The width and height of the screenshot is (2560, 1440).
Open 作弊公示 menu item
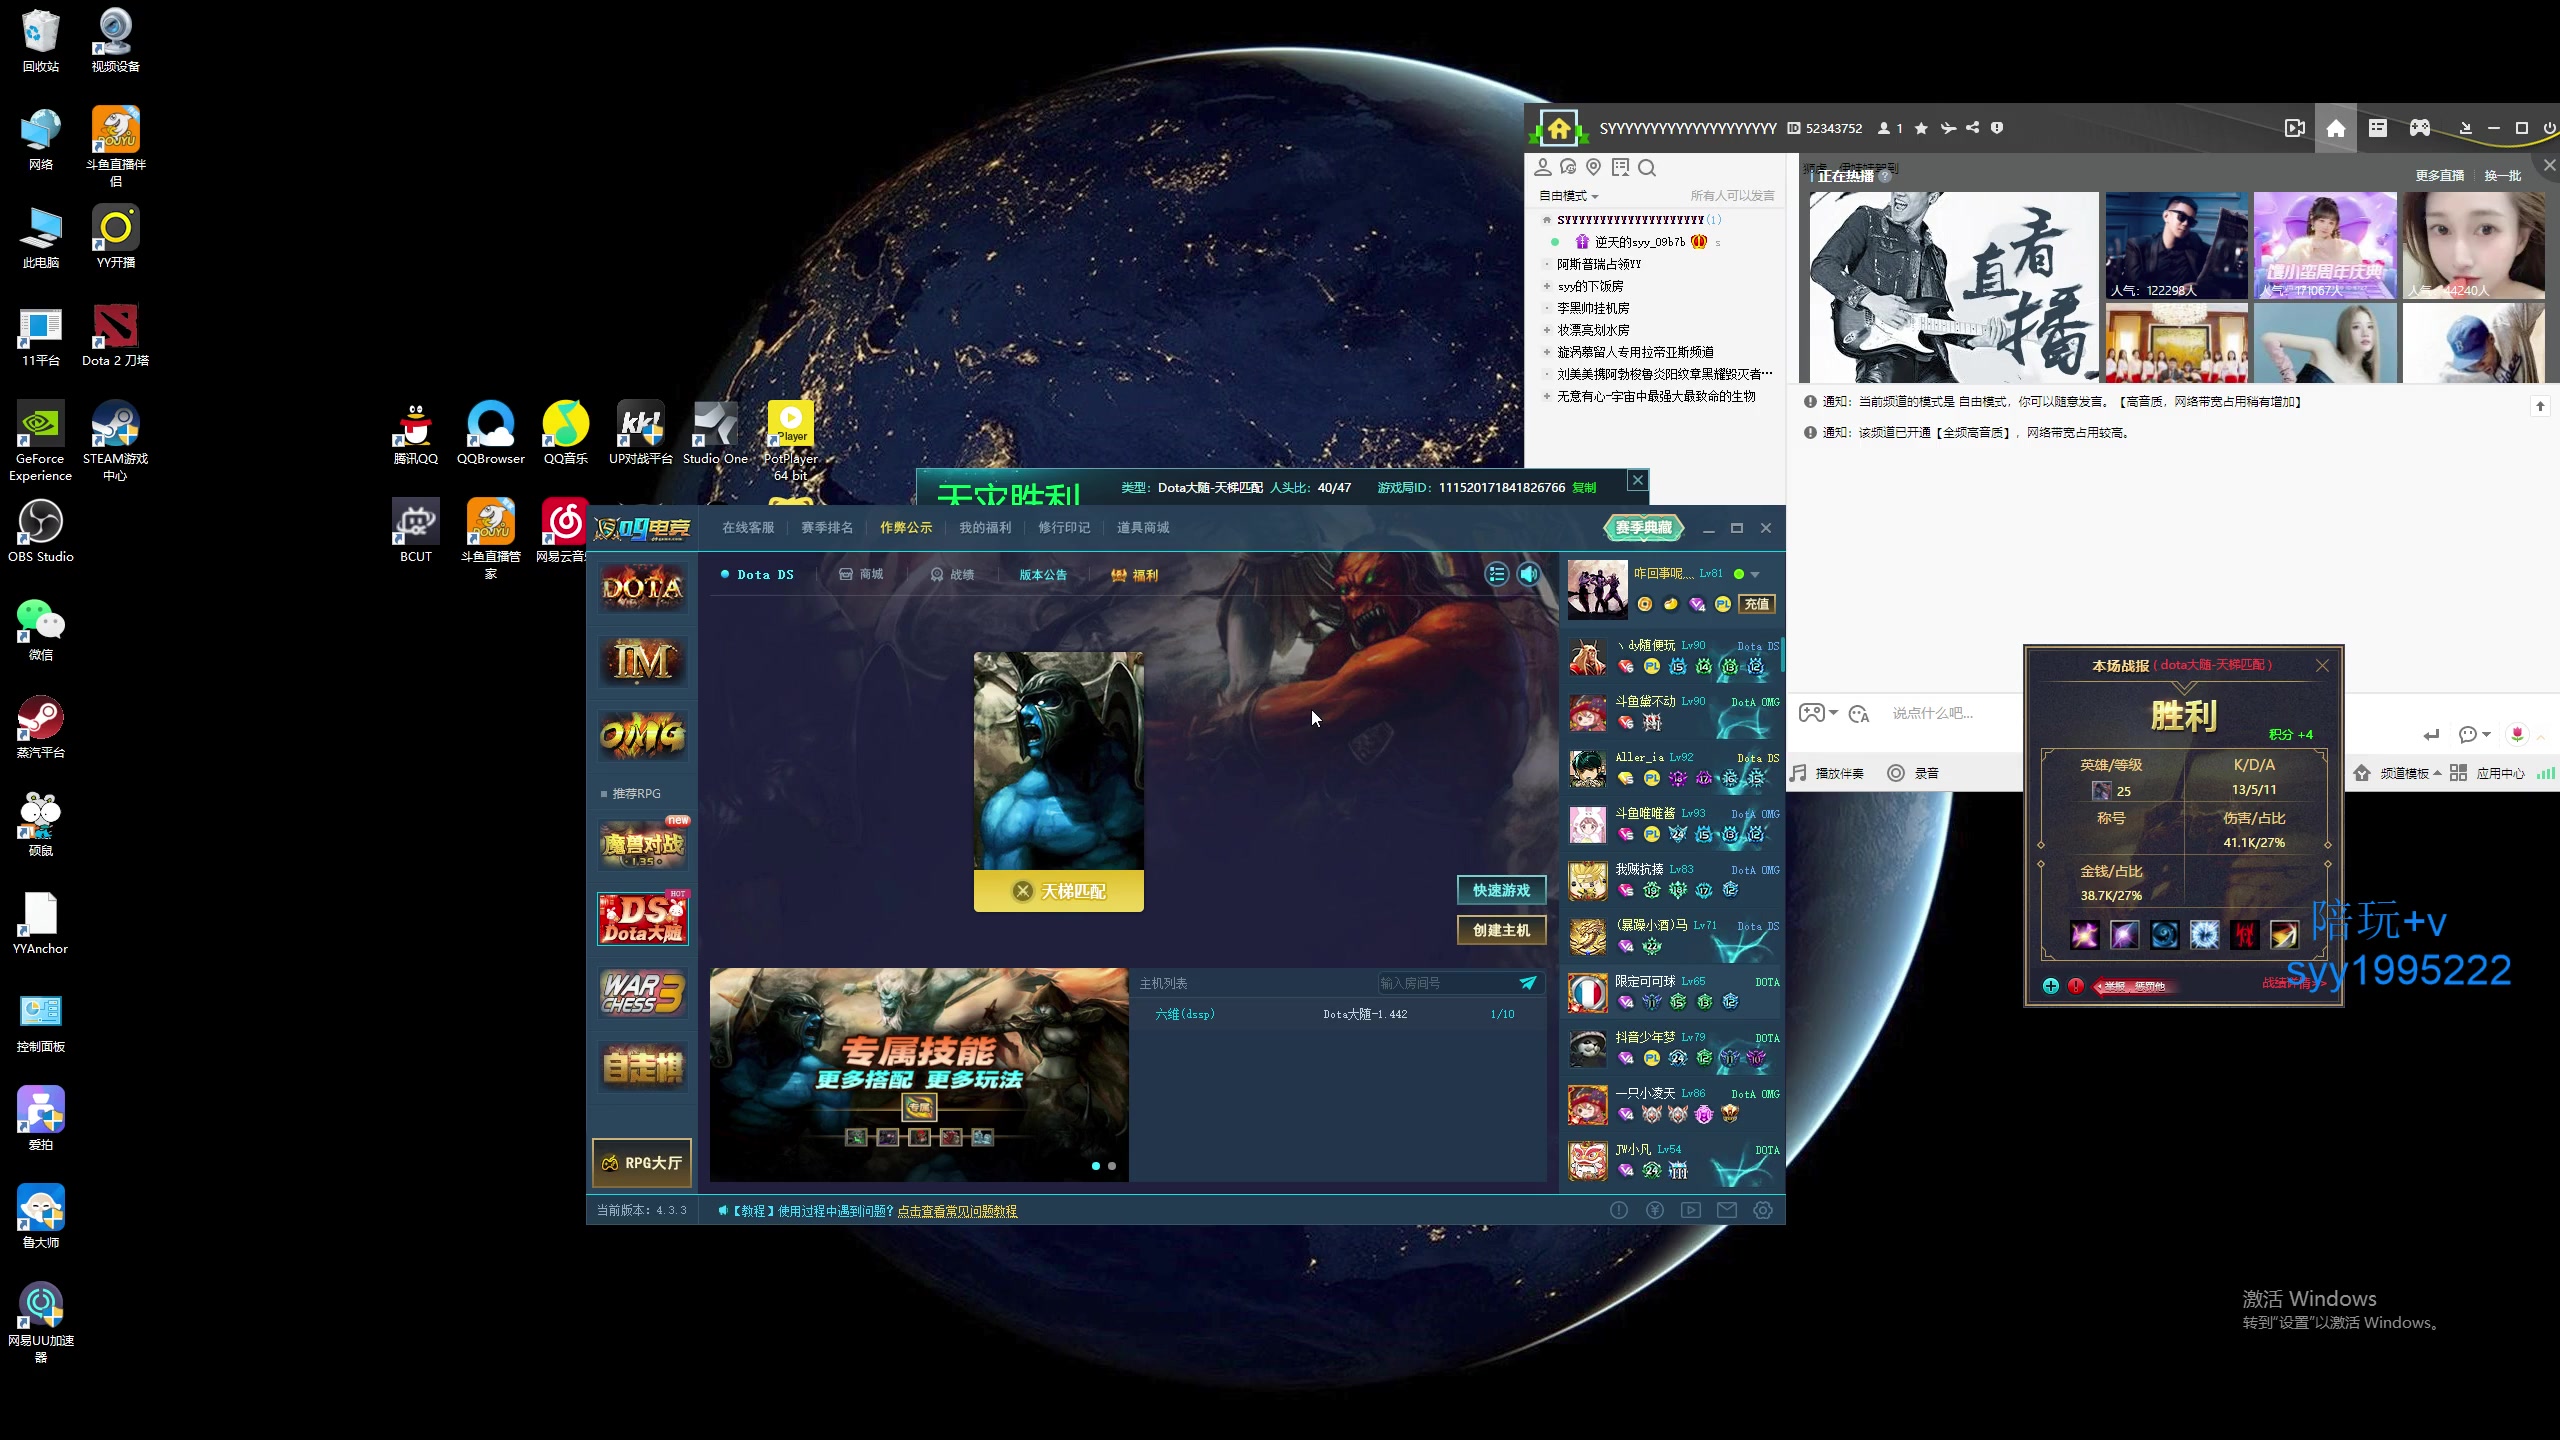pos(906,528)
